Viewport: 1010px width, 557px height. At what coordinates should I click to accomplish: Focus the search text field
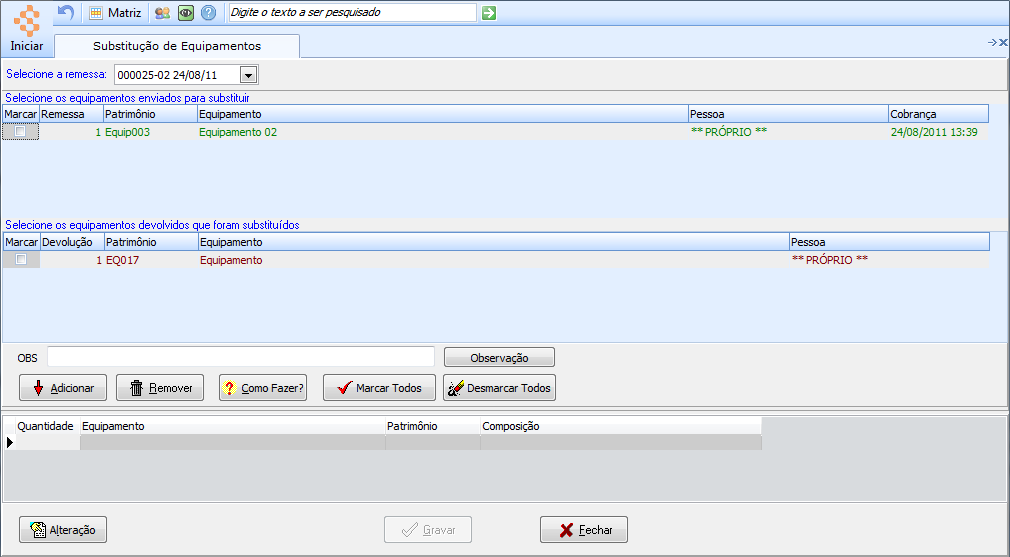coord(353,12)
